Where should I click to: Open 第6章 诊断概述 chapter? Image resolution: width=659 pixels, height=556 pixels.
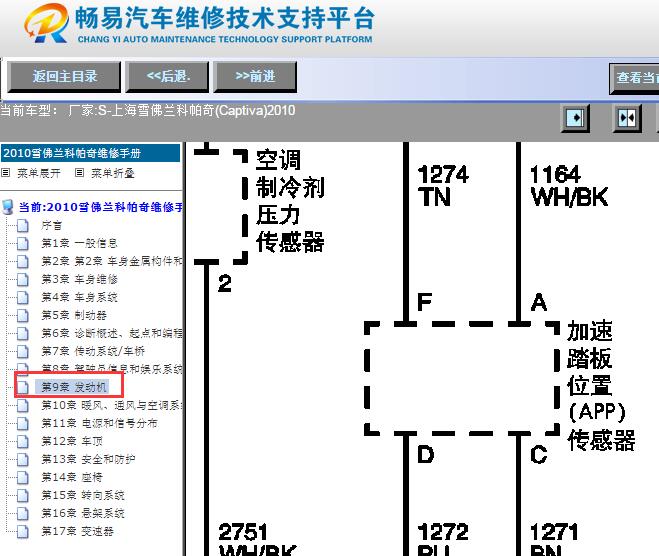(112, 333)
